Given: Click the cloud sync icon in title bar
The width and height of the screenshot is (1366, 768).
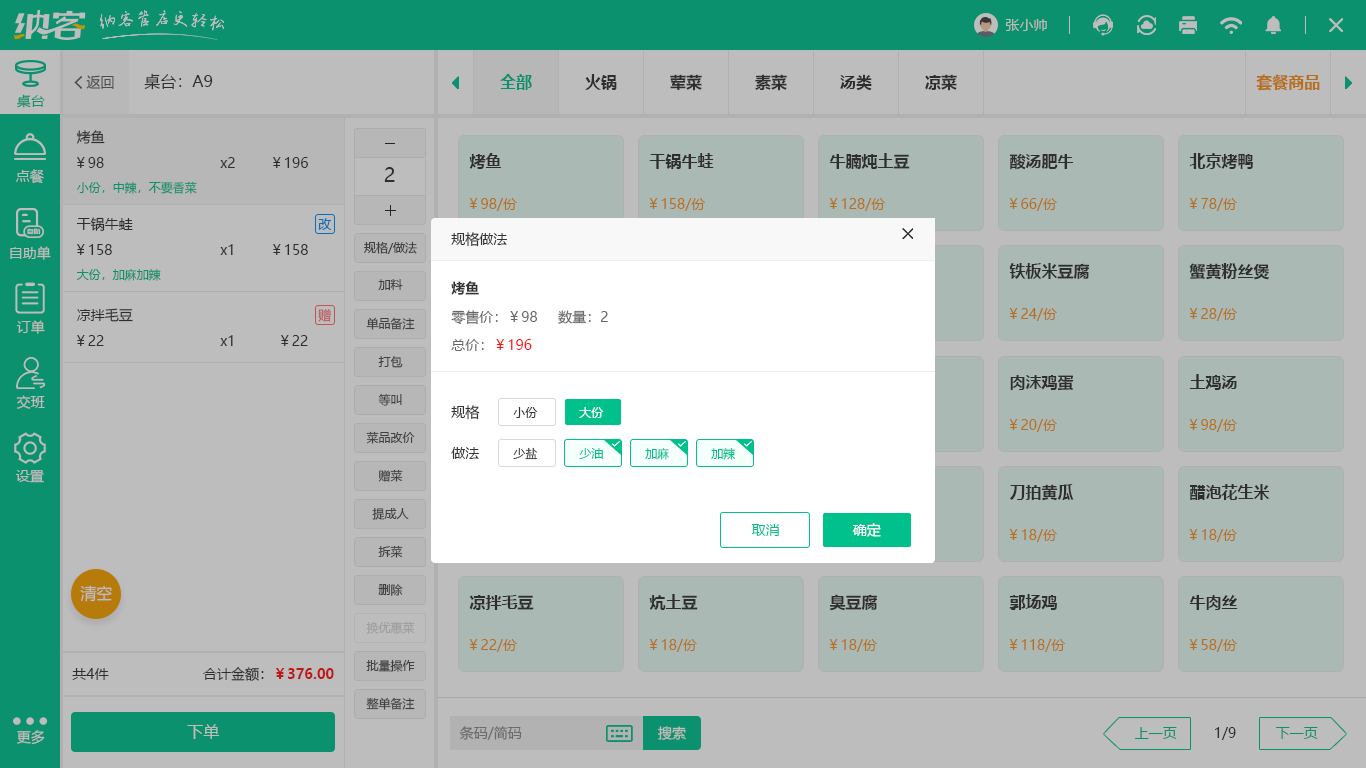Looking at the screenshot, I should (1145, 24).
